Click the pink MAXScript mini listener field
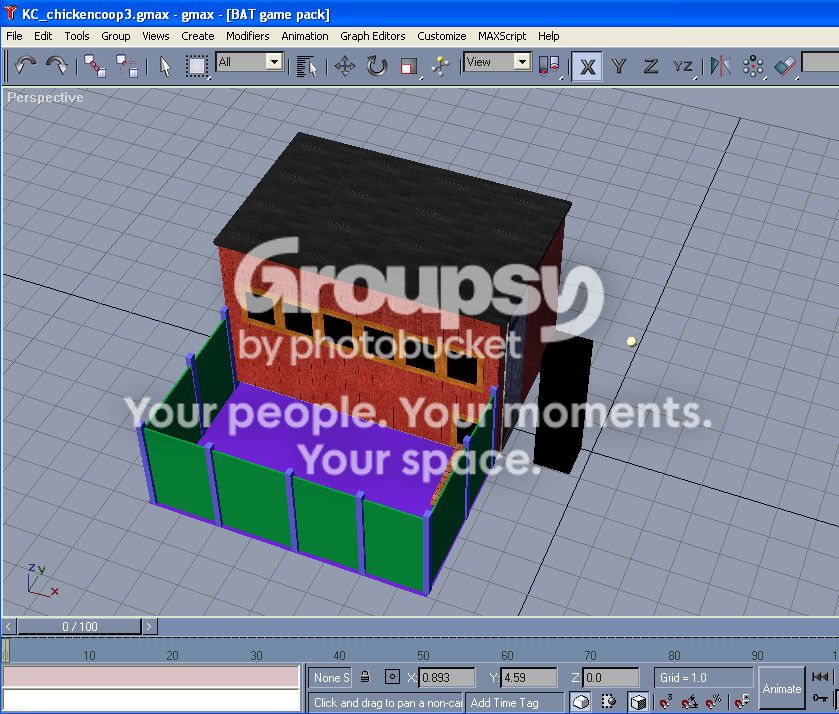Image resolution: width=839 pixels, height=714 pixels. pos(150,677)
